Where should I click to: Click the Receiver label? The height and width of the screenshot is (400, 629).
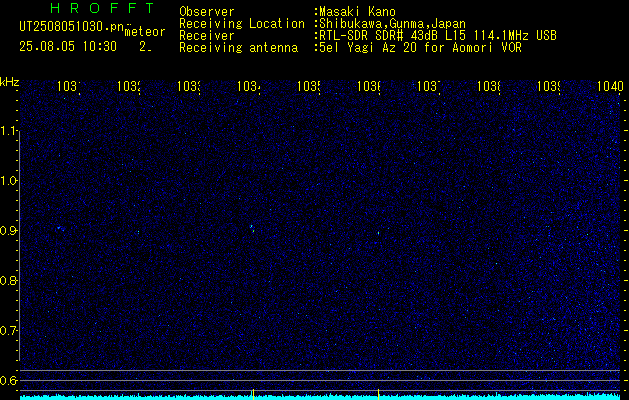pyautogui.click(x=207, y=36)
